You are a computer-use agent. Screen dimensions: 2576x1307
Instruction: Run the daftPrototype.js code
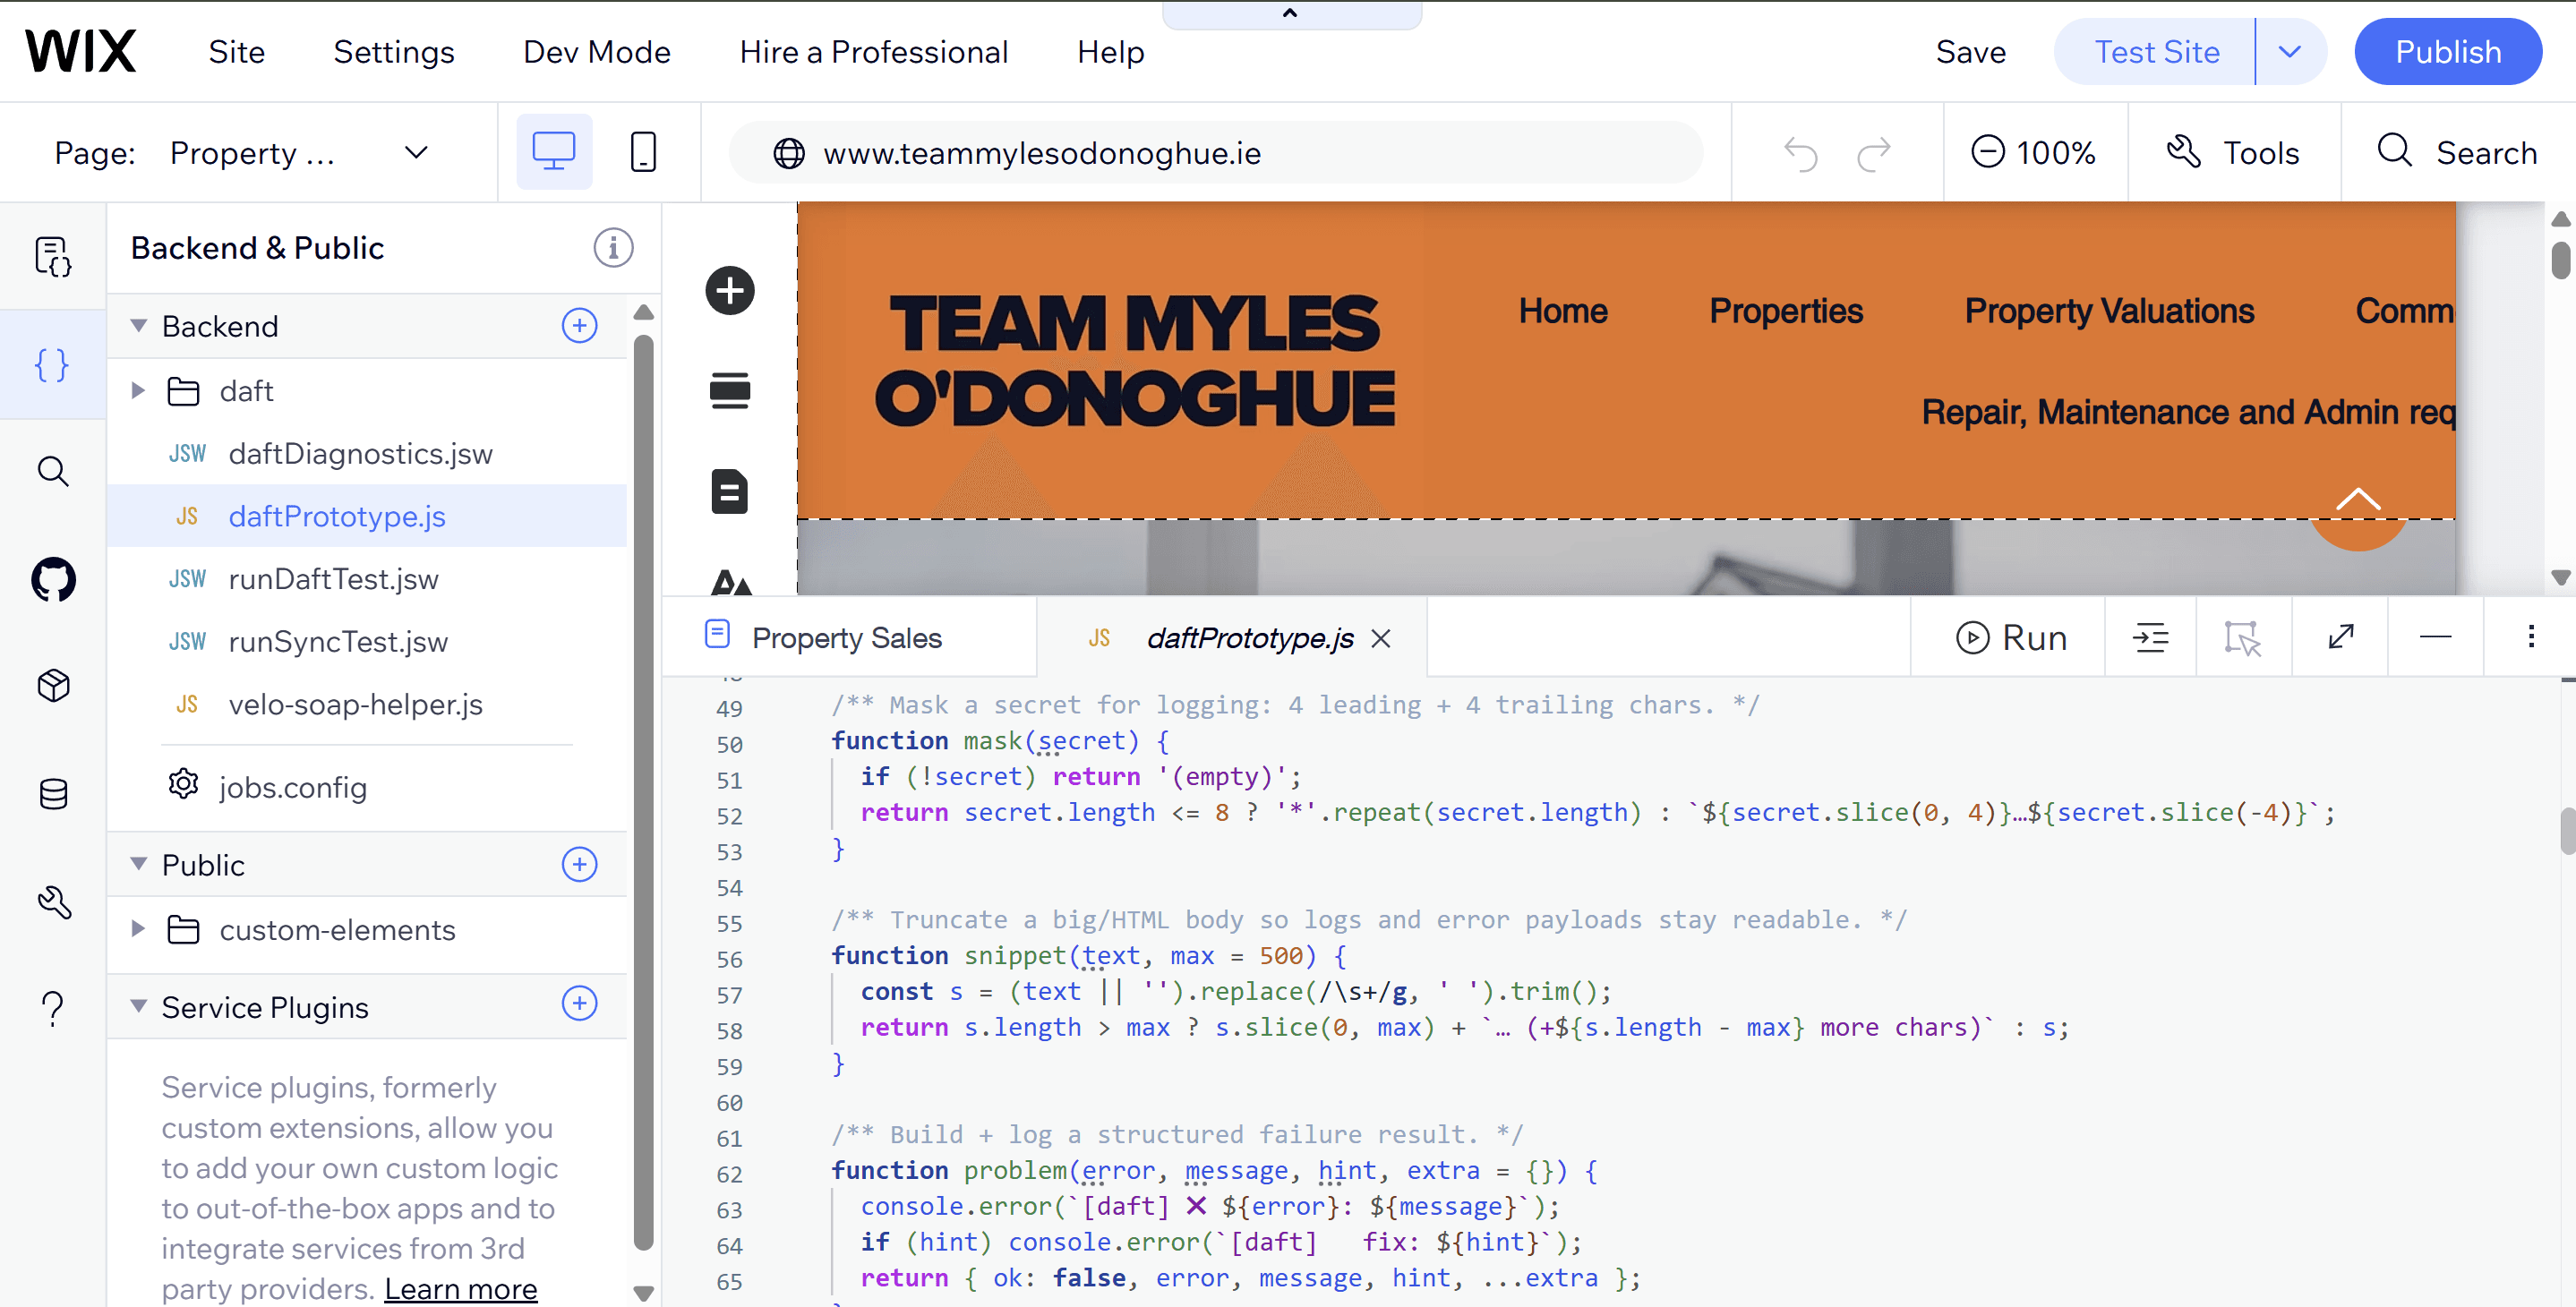click(x=2011, y=637)
